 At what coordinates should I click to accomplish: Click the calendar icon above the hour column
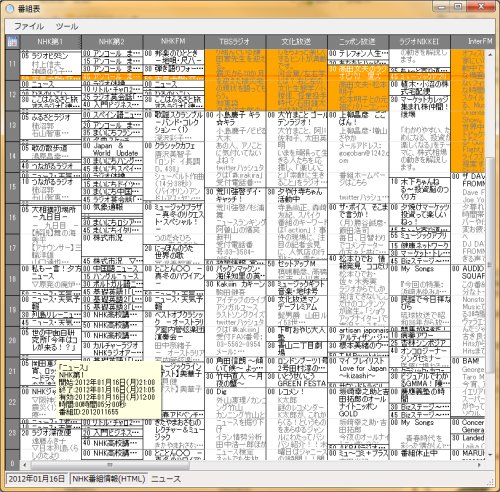(12, 42)
